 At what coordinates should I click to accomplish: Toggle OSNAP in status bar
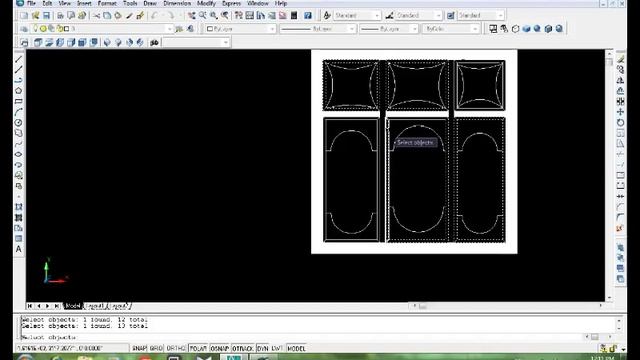click(x=220, y=349)
